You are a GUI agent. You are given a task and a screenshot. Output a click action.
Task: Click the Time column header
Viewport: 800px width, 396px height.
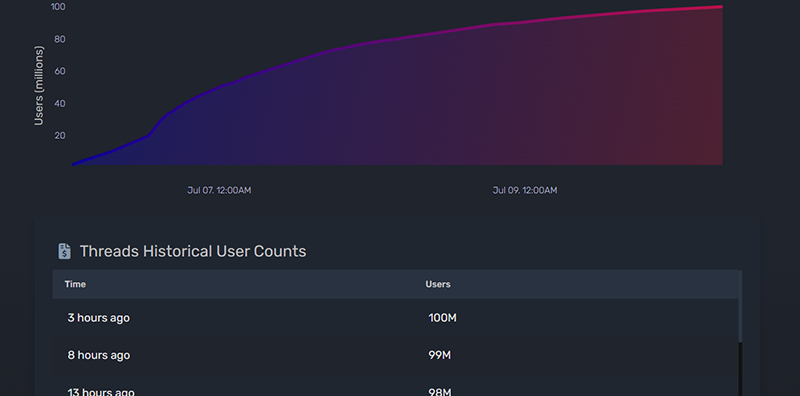point(75,284)
